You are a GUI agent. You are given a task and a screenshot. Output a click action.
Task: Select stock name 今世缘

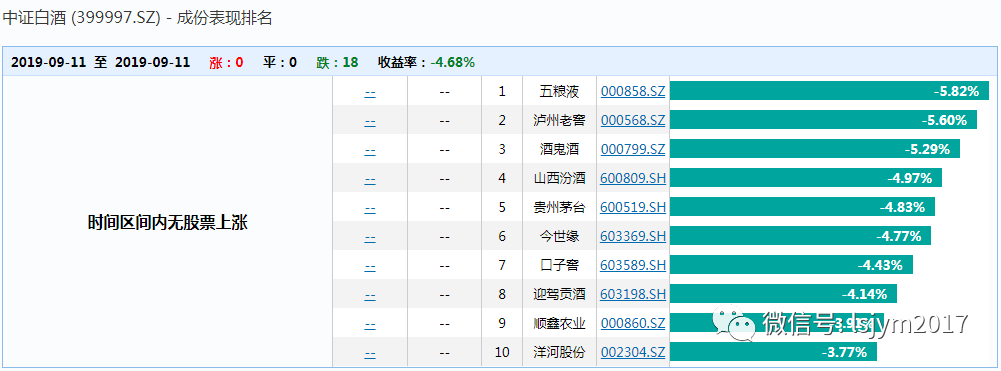tap(559, 236)
